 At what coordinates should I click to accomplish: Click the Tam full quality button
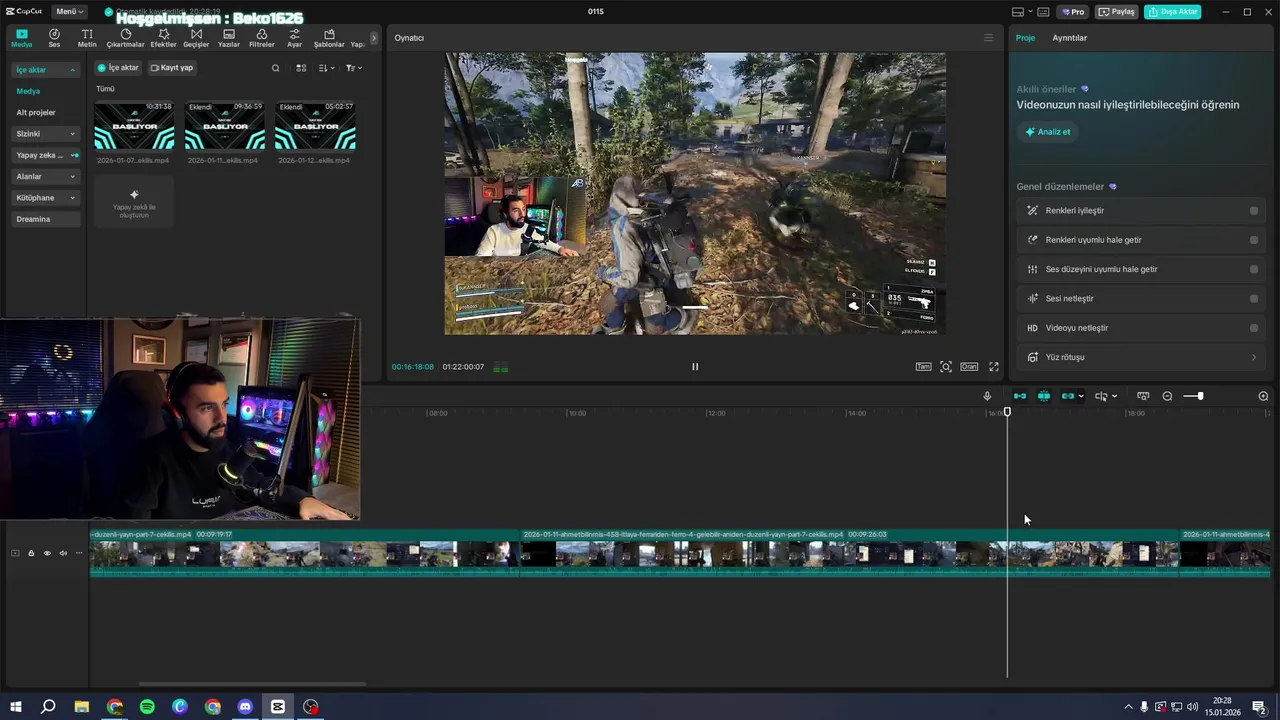(x=924, y=367)
